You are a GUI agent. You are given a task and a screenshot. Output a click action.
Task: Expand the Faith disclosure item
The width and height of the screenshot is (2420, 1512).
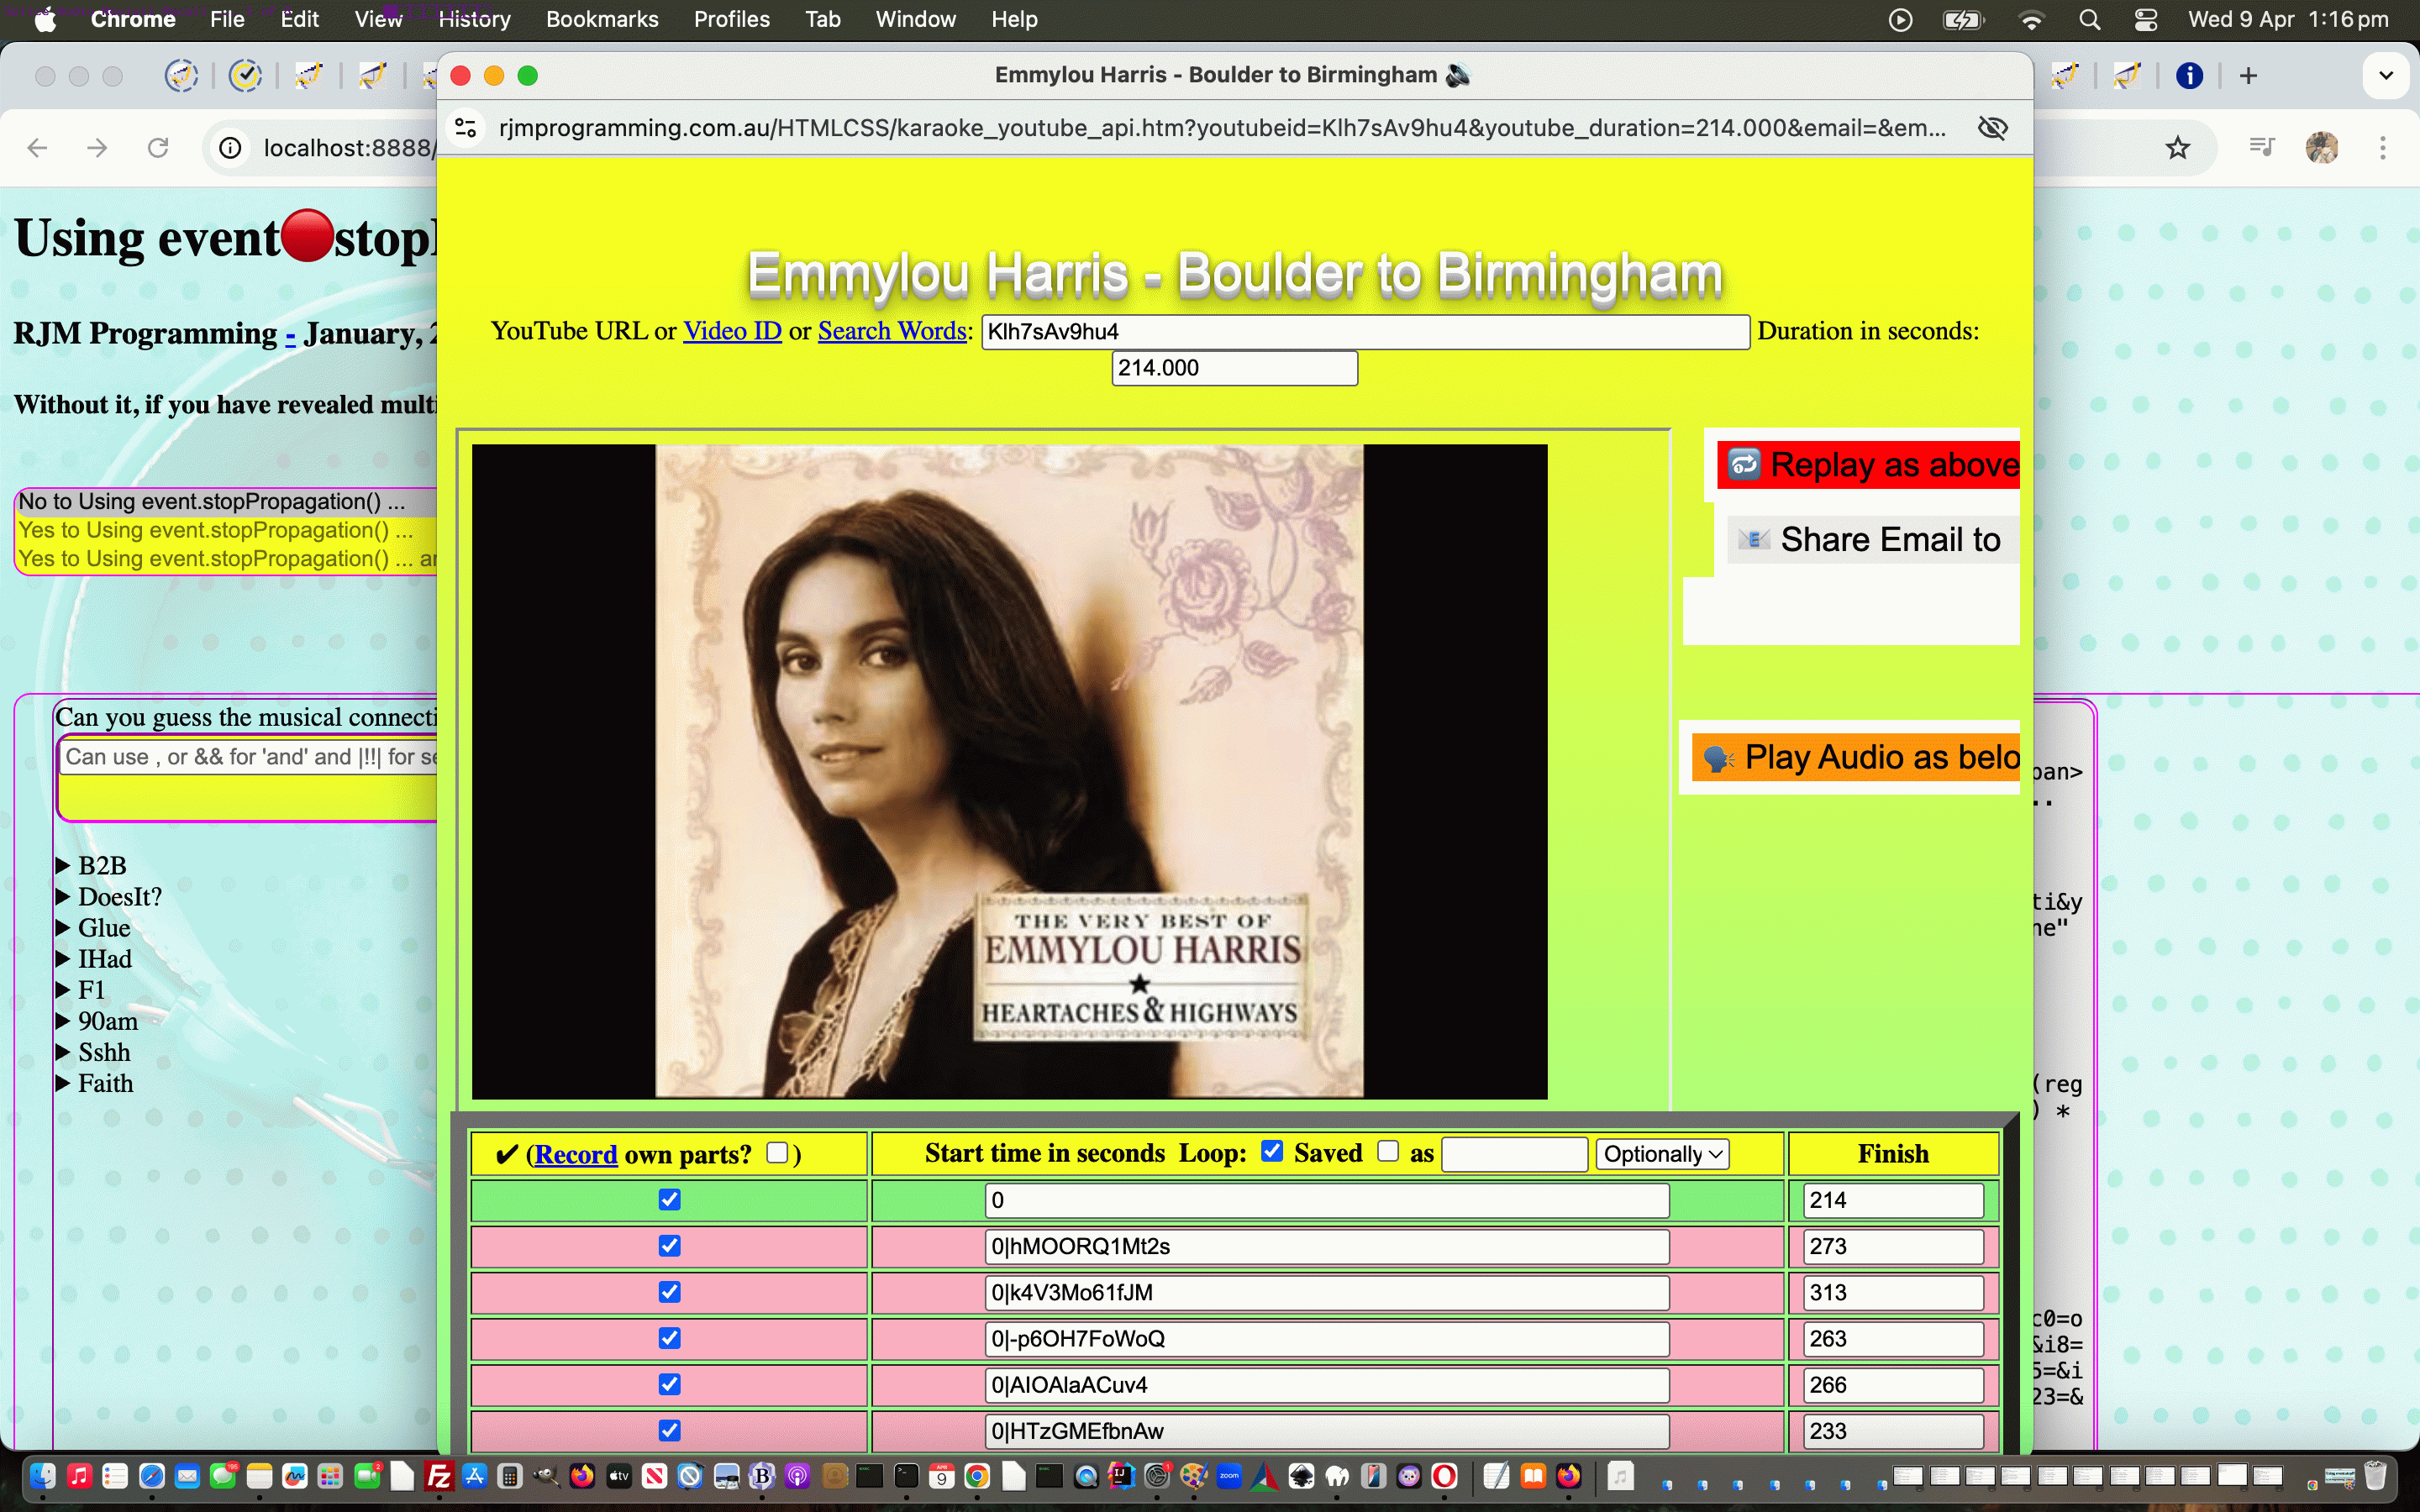pyautogui.click(x=63, y=1084)
